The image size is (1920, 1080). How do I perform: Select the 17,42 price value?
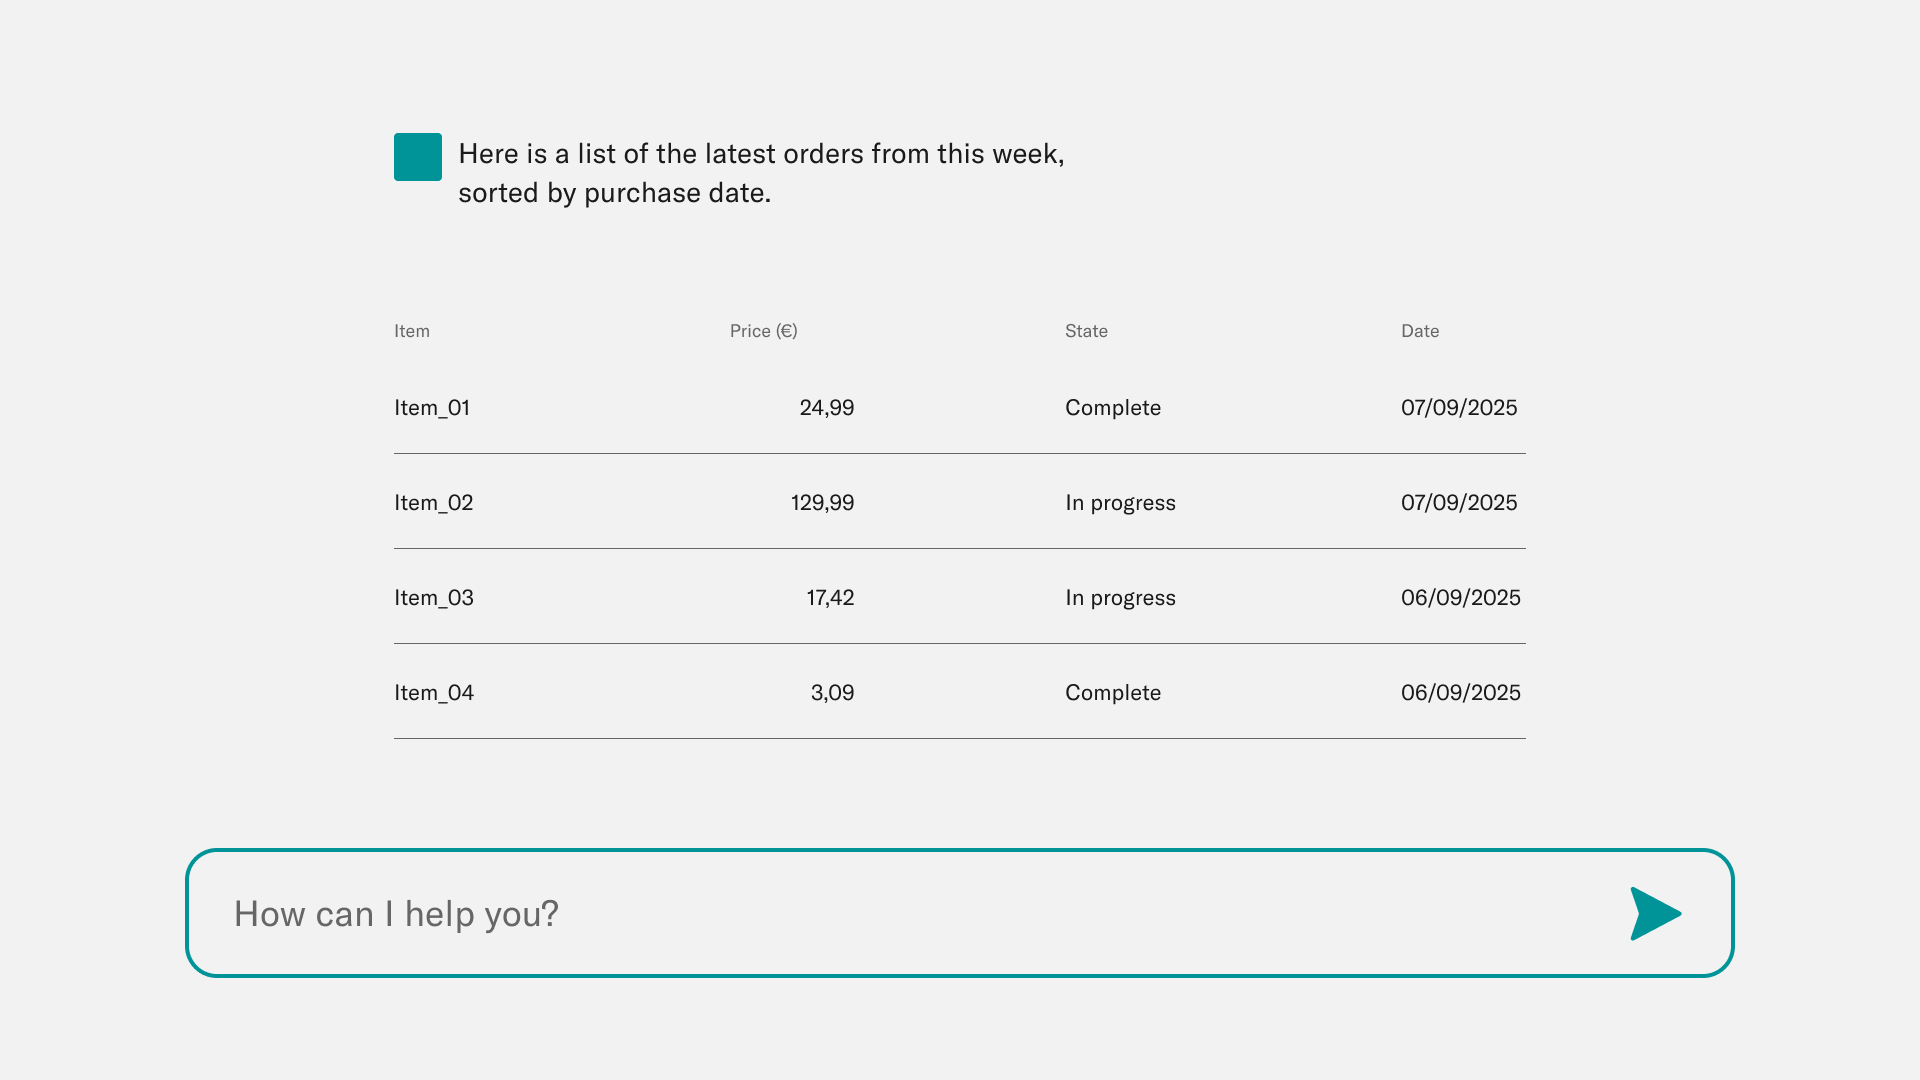point(831,598)
